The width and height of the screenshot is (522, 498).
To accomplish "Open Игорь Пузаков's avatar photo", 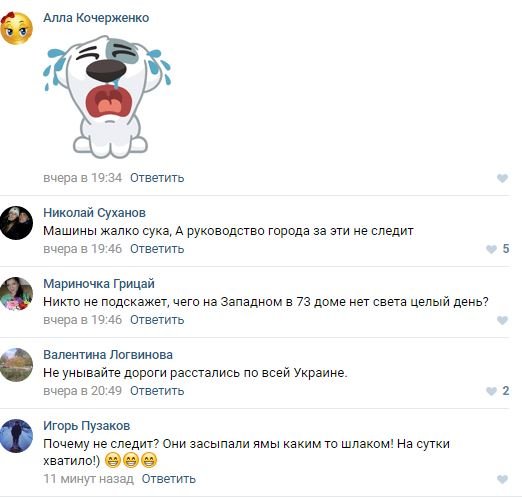I will tap(16, 436).
